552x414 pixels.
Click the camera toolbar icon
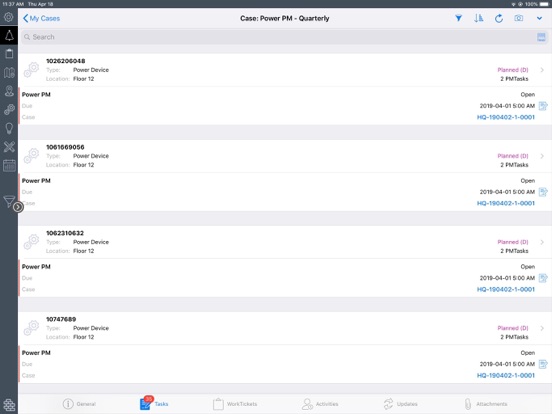click(519, 18)
